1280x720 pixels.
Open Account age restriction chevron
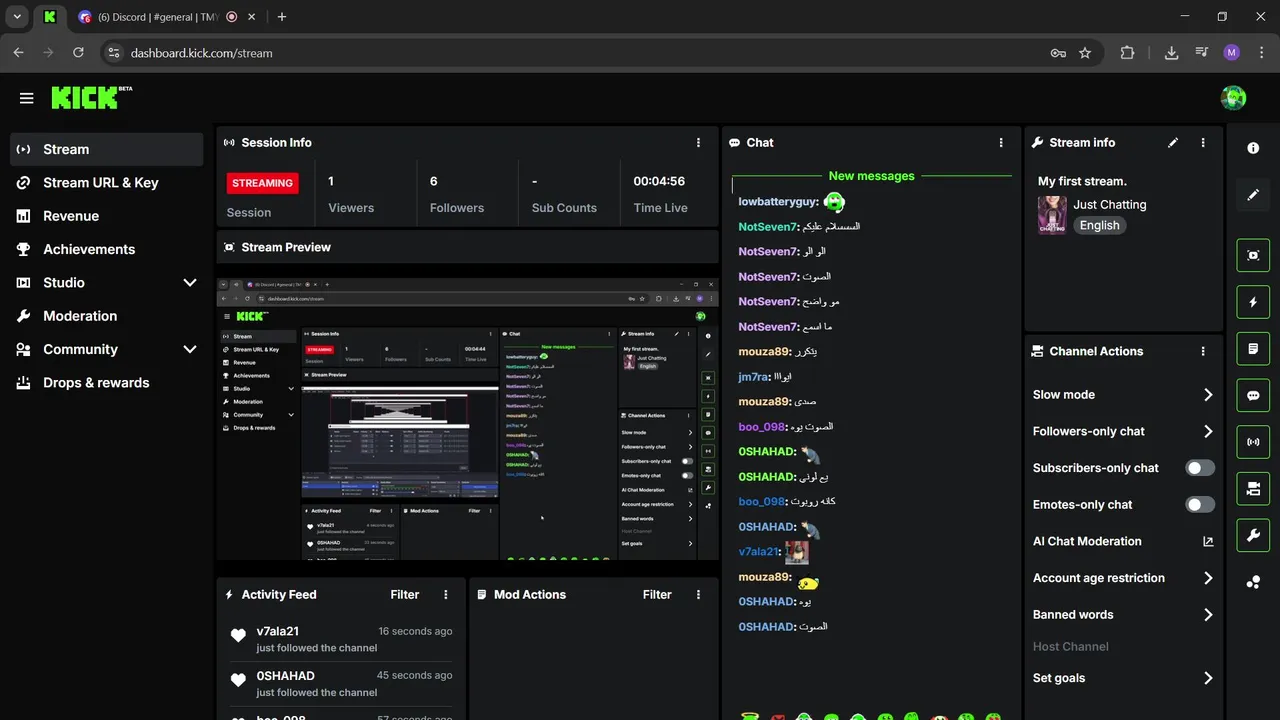click(x=1208, y=578)
